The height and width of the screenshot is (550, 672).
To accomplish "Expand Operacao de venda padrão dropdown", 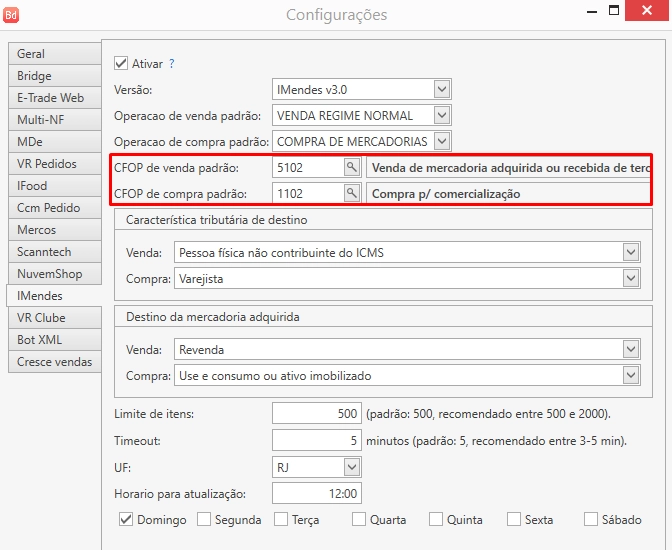I will pyautogui.click(x=442, y=115).
